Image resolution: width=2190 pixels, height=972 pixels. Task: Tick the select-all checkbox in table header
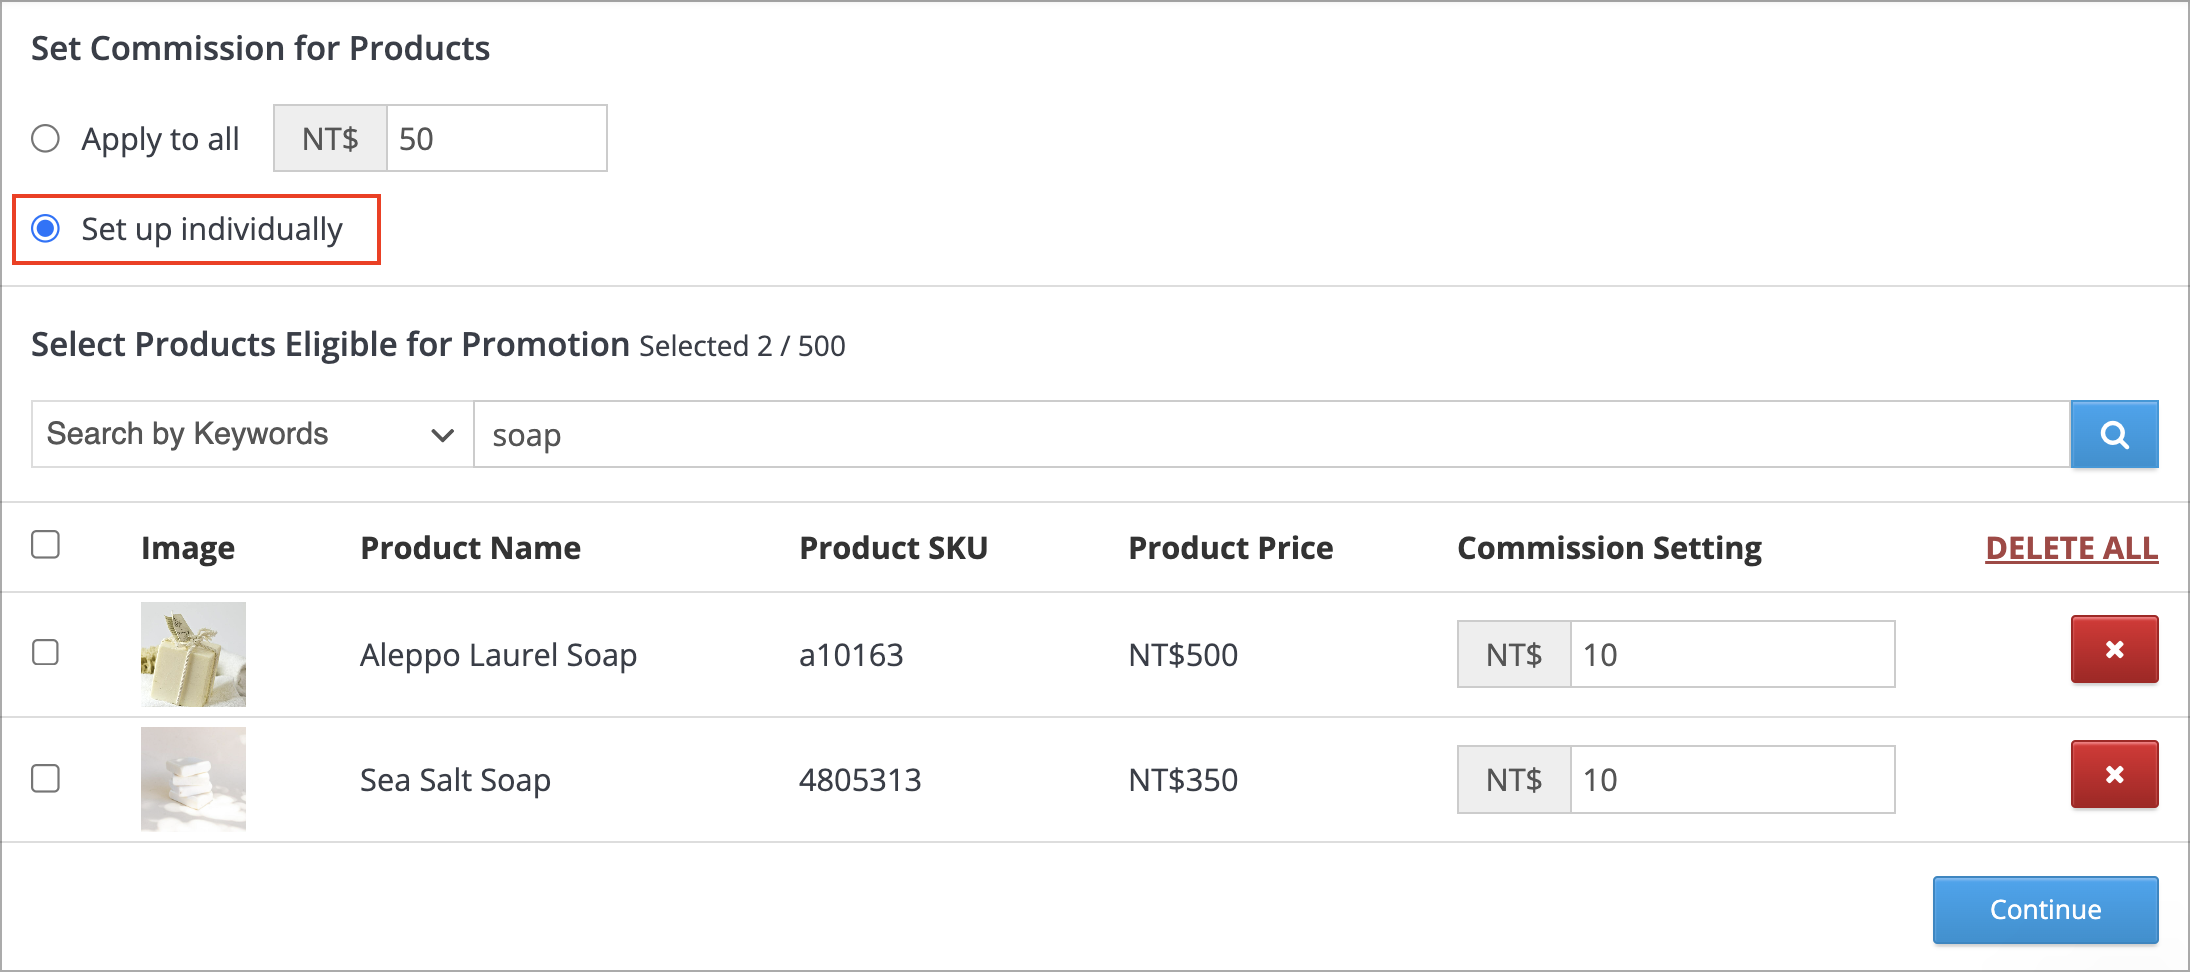point(45,545)
